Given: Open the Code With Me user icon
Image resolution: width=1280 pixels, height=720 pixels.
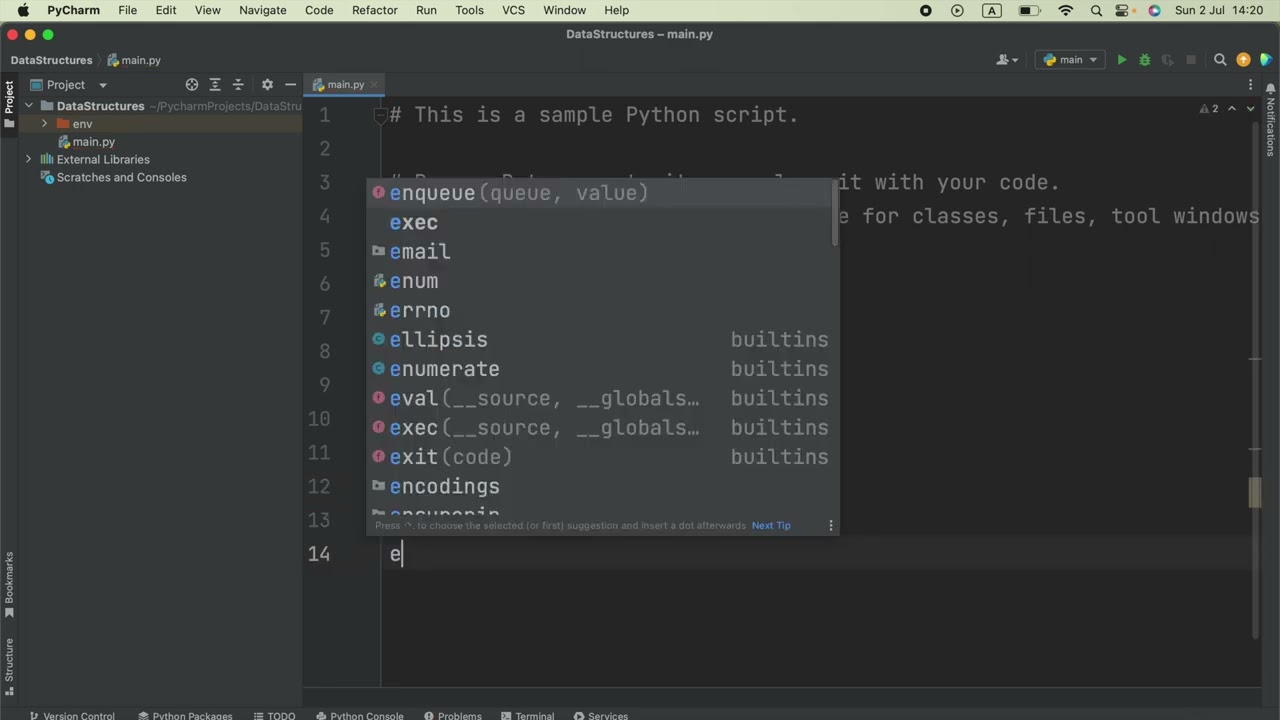Looking at the screenshot, I should [x=1007, y=60].
